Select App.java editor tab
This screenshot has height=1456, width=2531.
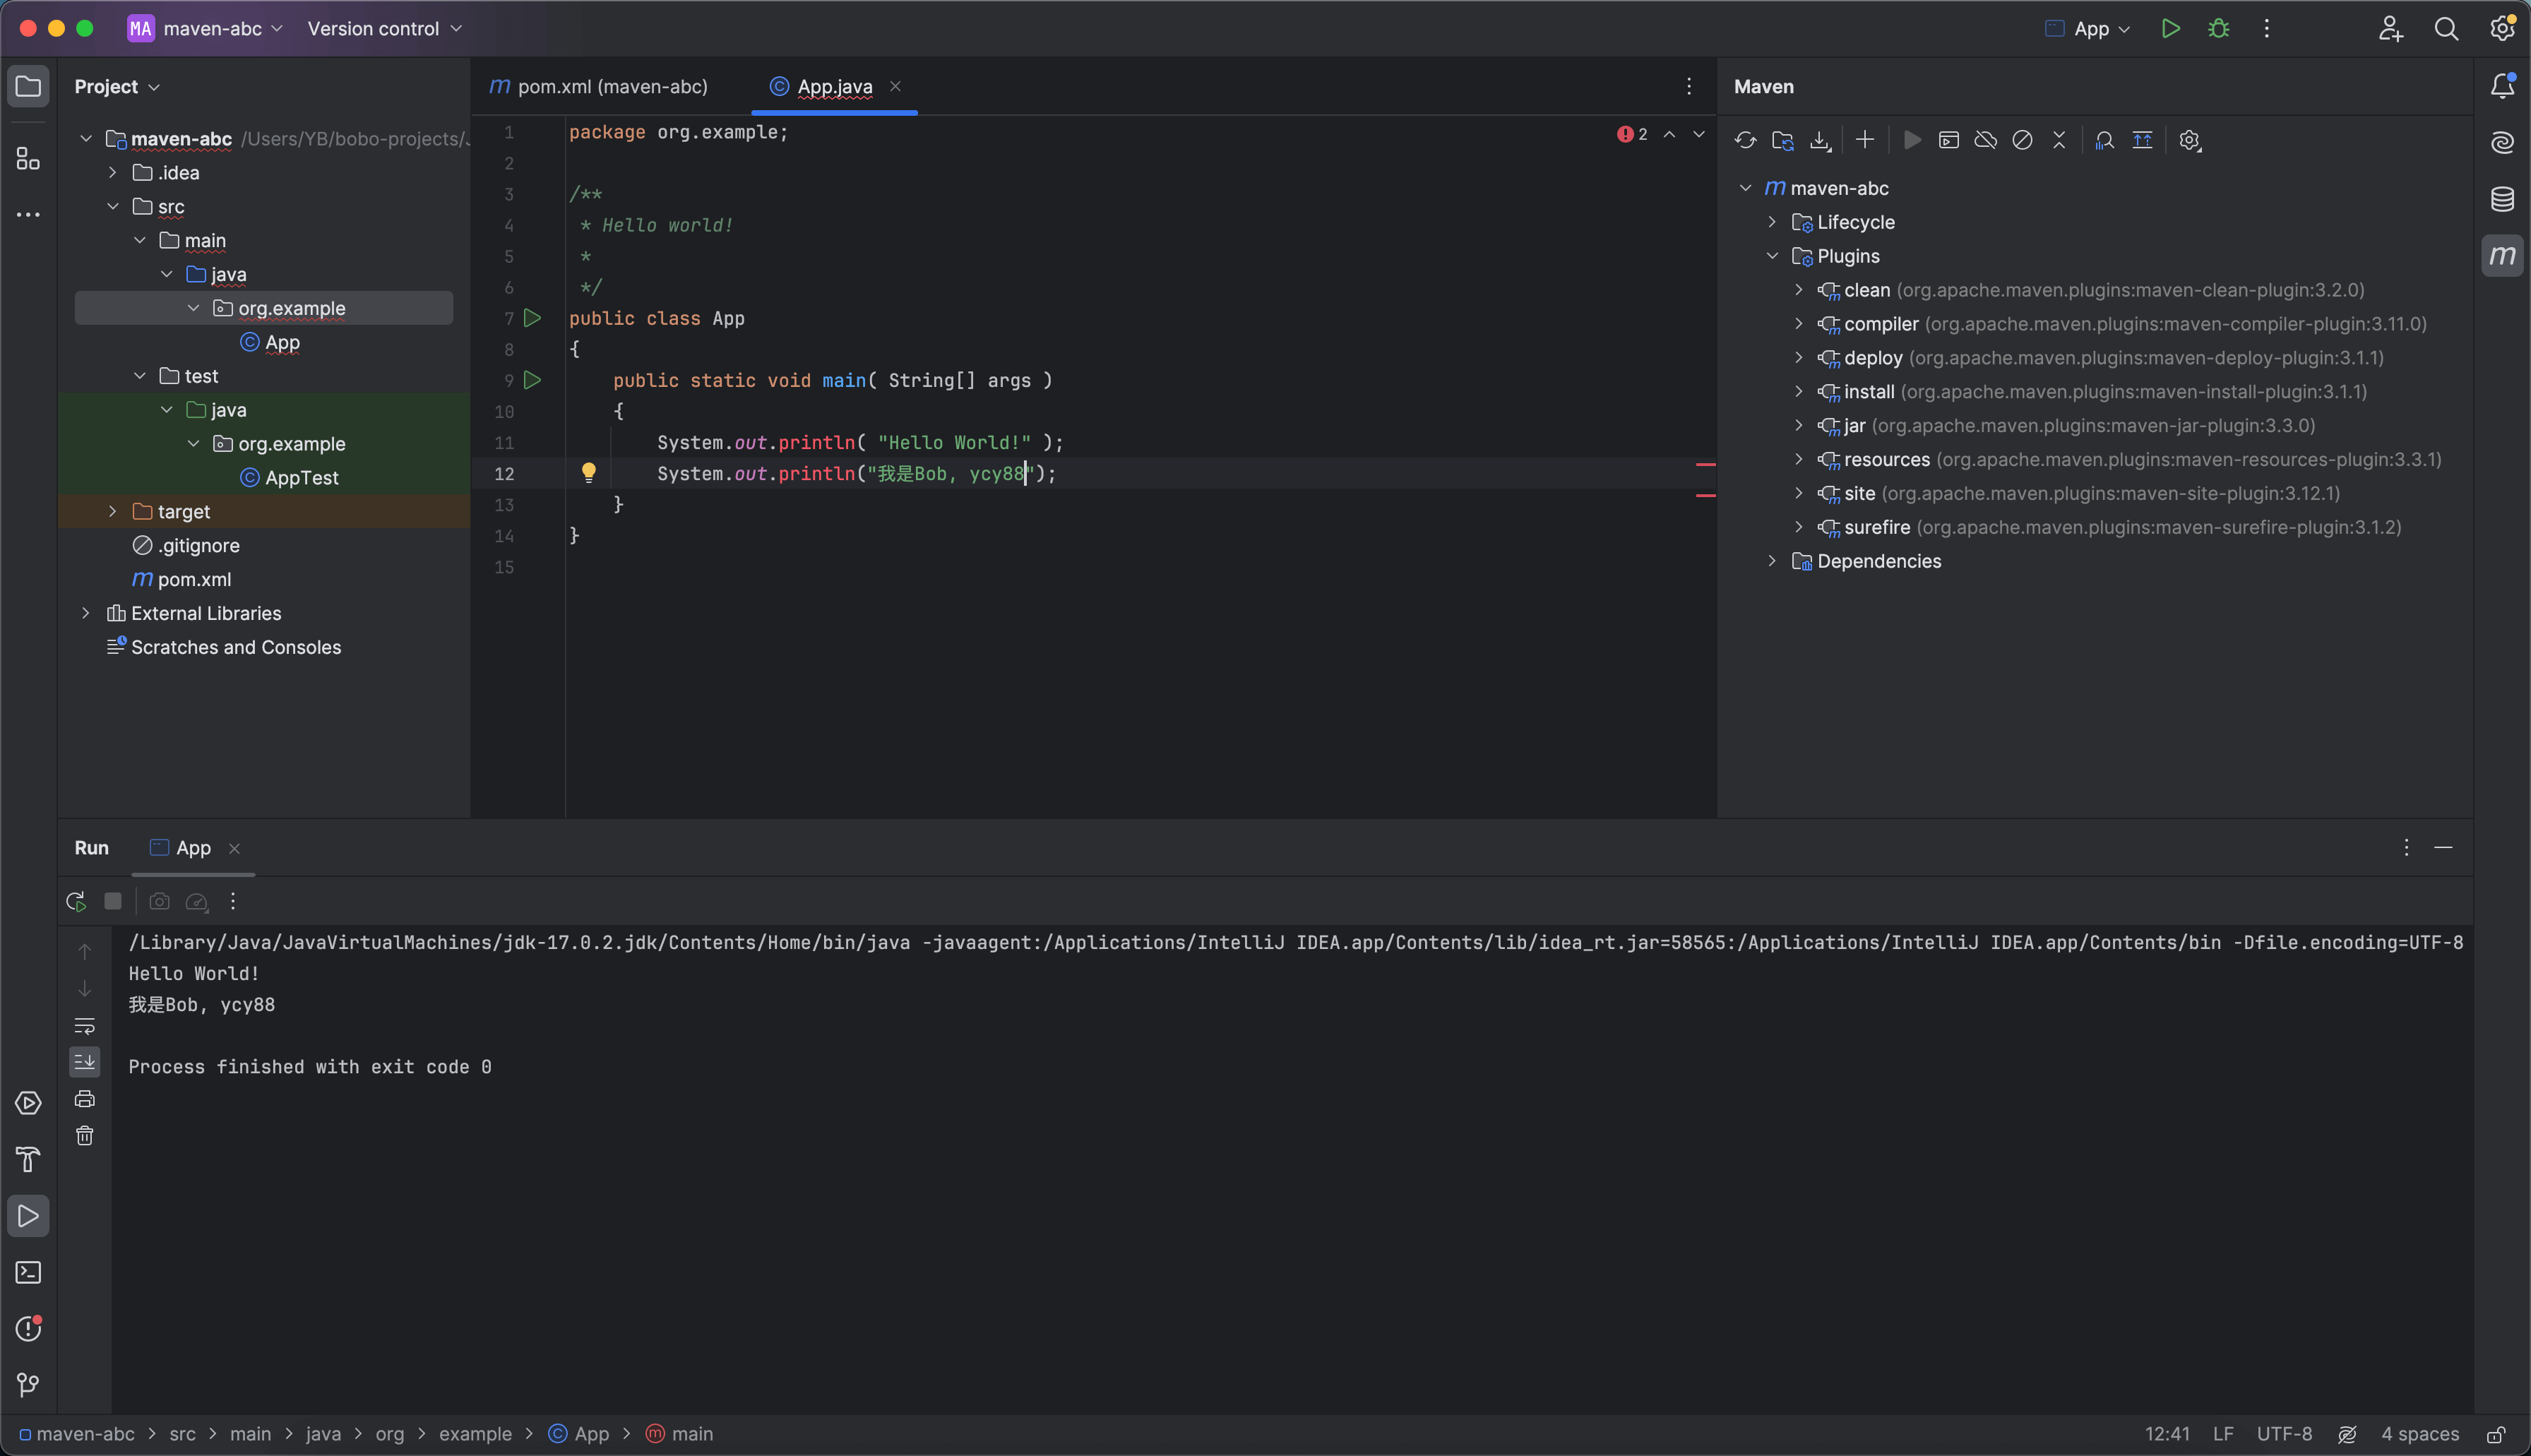pos(834,87)
